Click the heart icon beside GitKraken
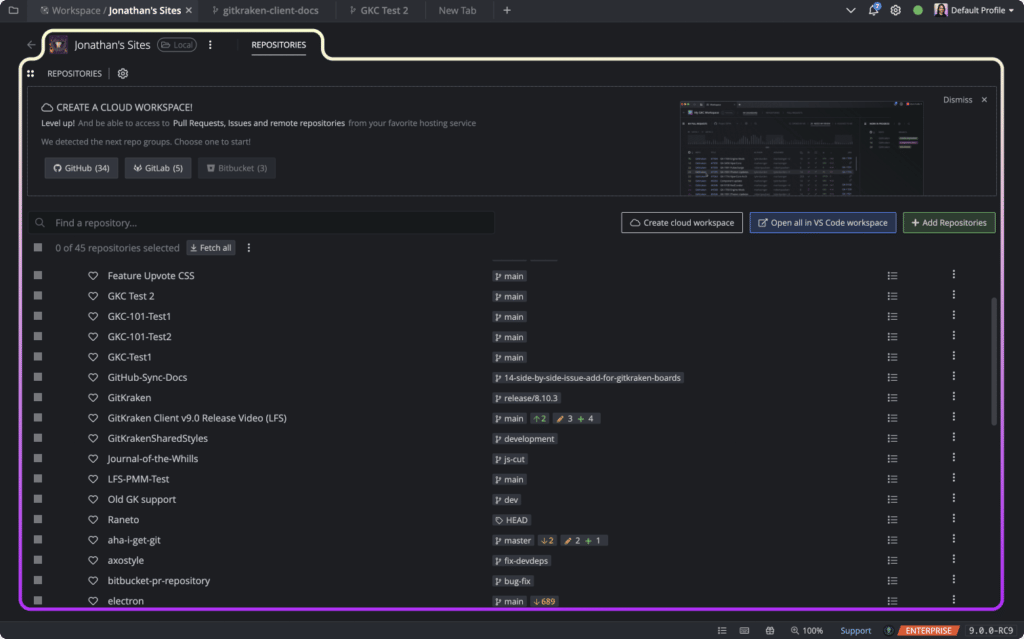This screenshot has height=639, width=1024. tap(93, 398)
